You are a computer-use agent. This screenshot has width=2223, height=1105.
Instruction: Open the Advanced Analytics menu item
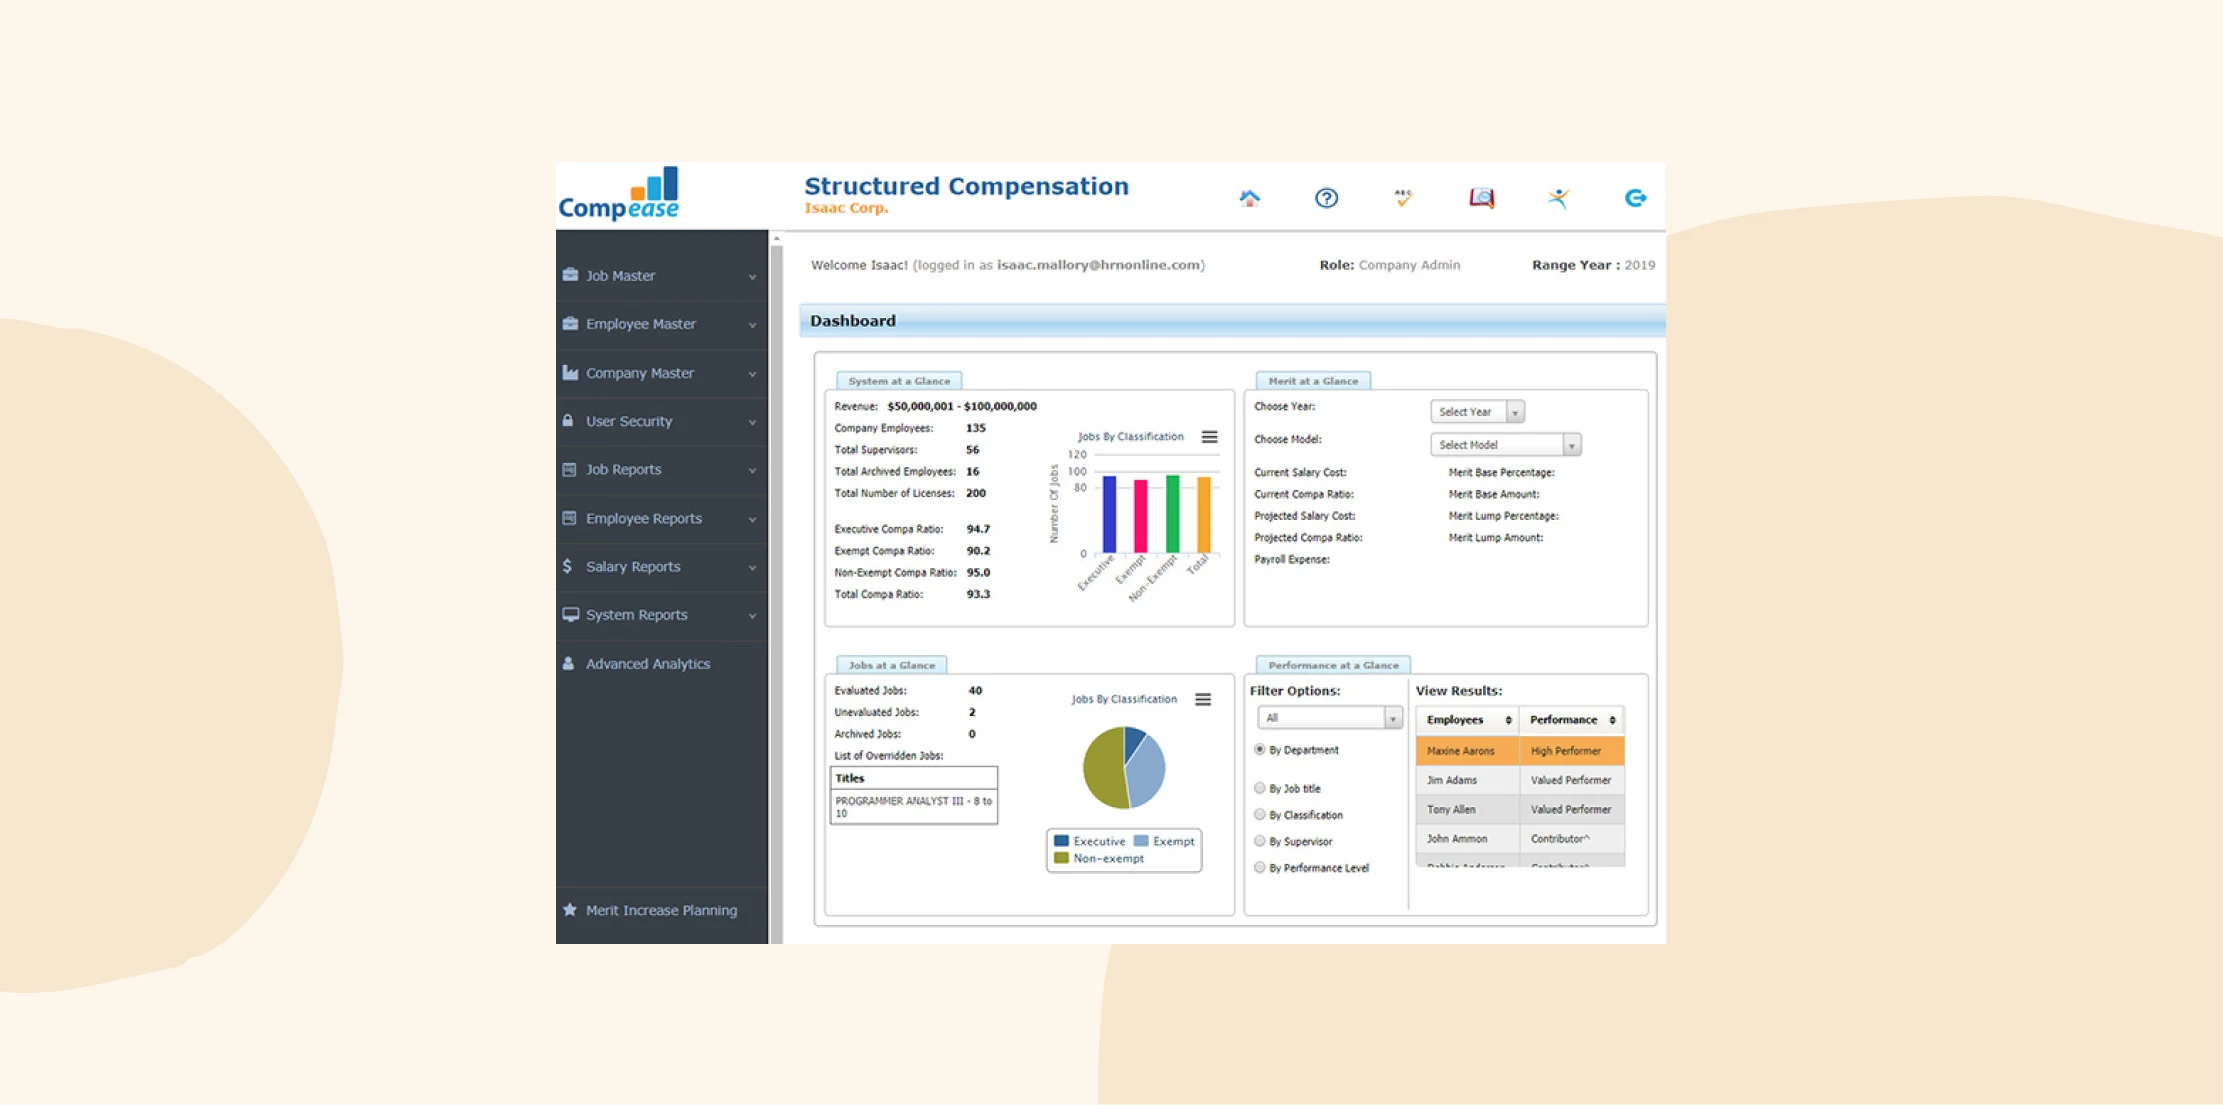[662, 663]
